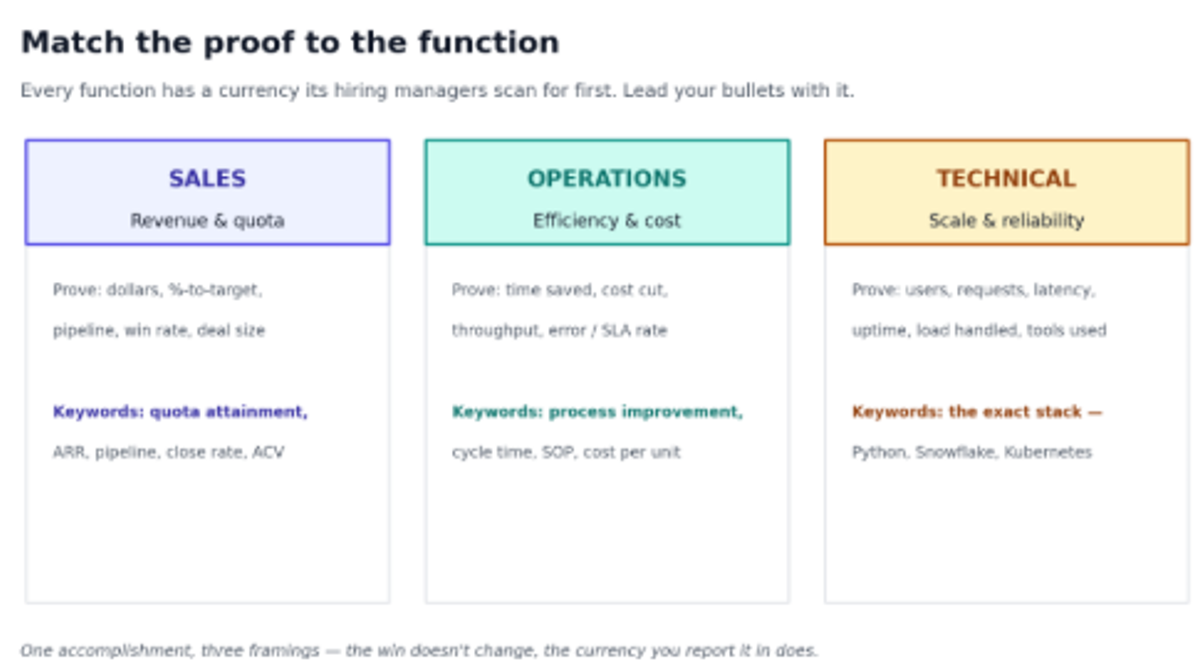This screenshot has width=1200, height=661.
Task: Click 'uptime, load handled, tools used' line
Action: (979, 330)
